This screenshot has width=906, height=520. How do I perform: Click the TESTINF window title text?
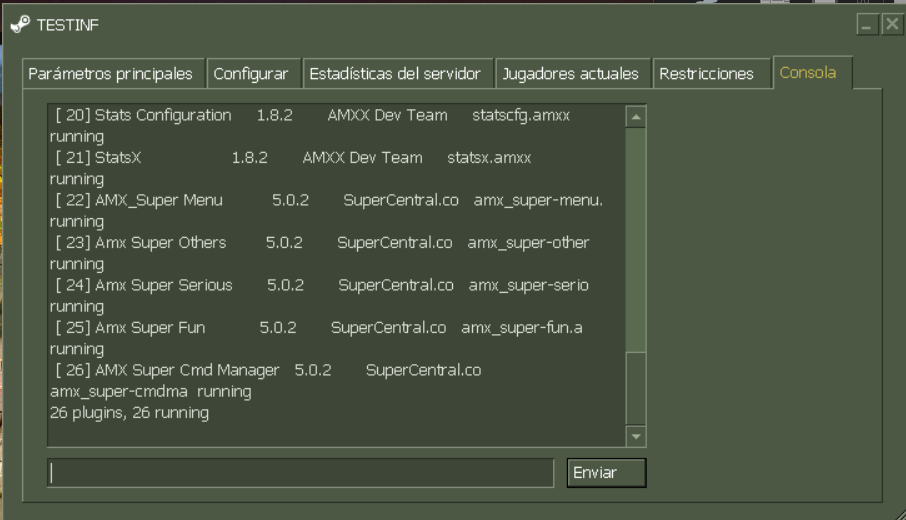(68, 25)
